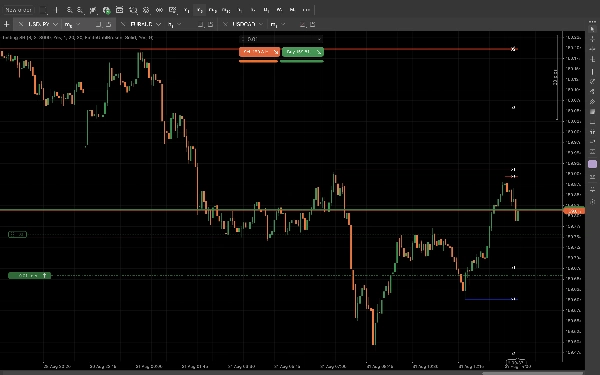Remove the red order line via X

tap(513, 49)
